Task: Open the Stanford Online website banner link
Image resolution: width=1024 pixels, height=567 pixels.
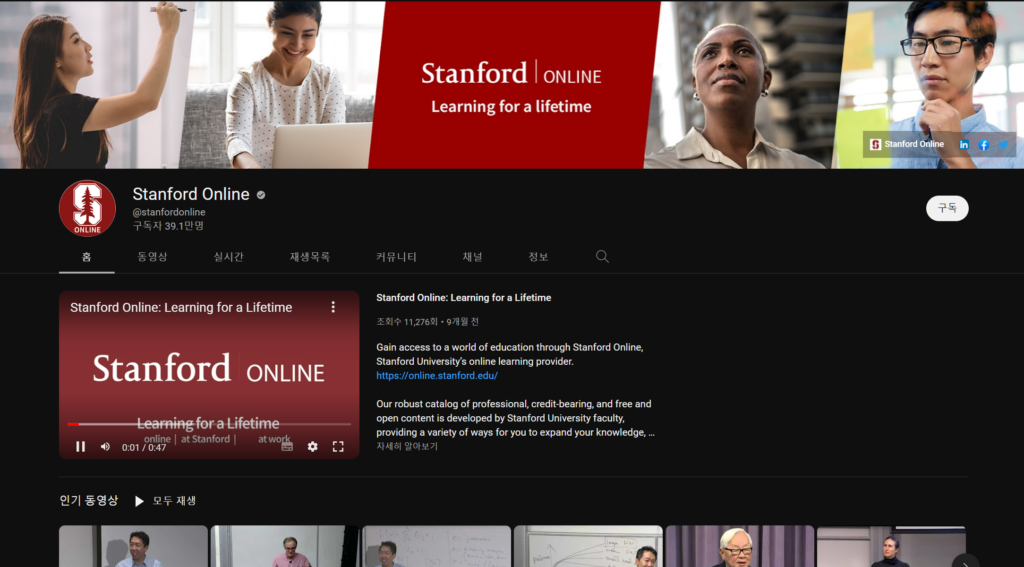Action: pyautogui.click(x=908, y=144)
